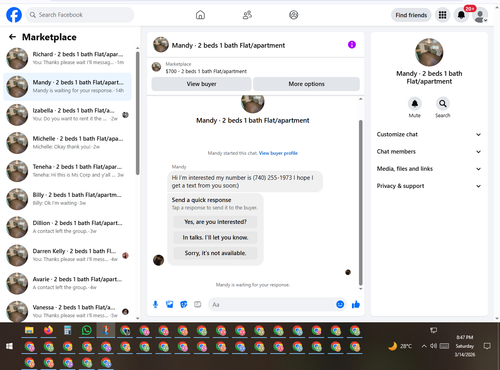Open the Dillion conversation
The height and width of the screenshot is (370, 500).
pyautogui.click(x=67, y=227)
